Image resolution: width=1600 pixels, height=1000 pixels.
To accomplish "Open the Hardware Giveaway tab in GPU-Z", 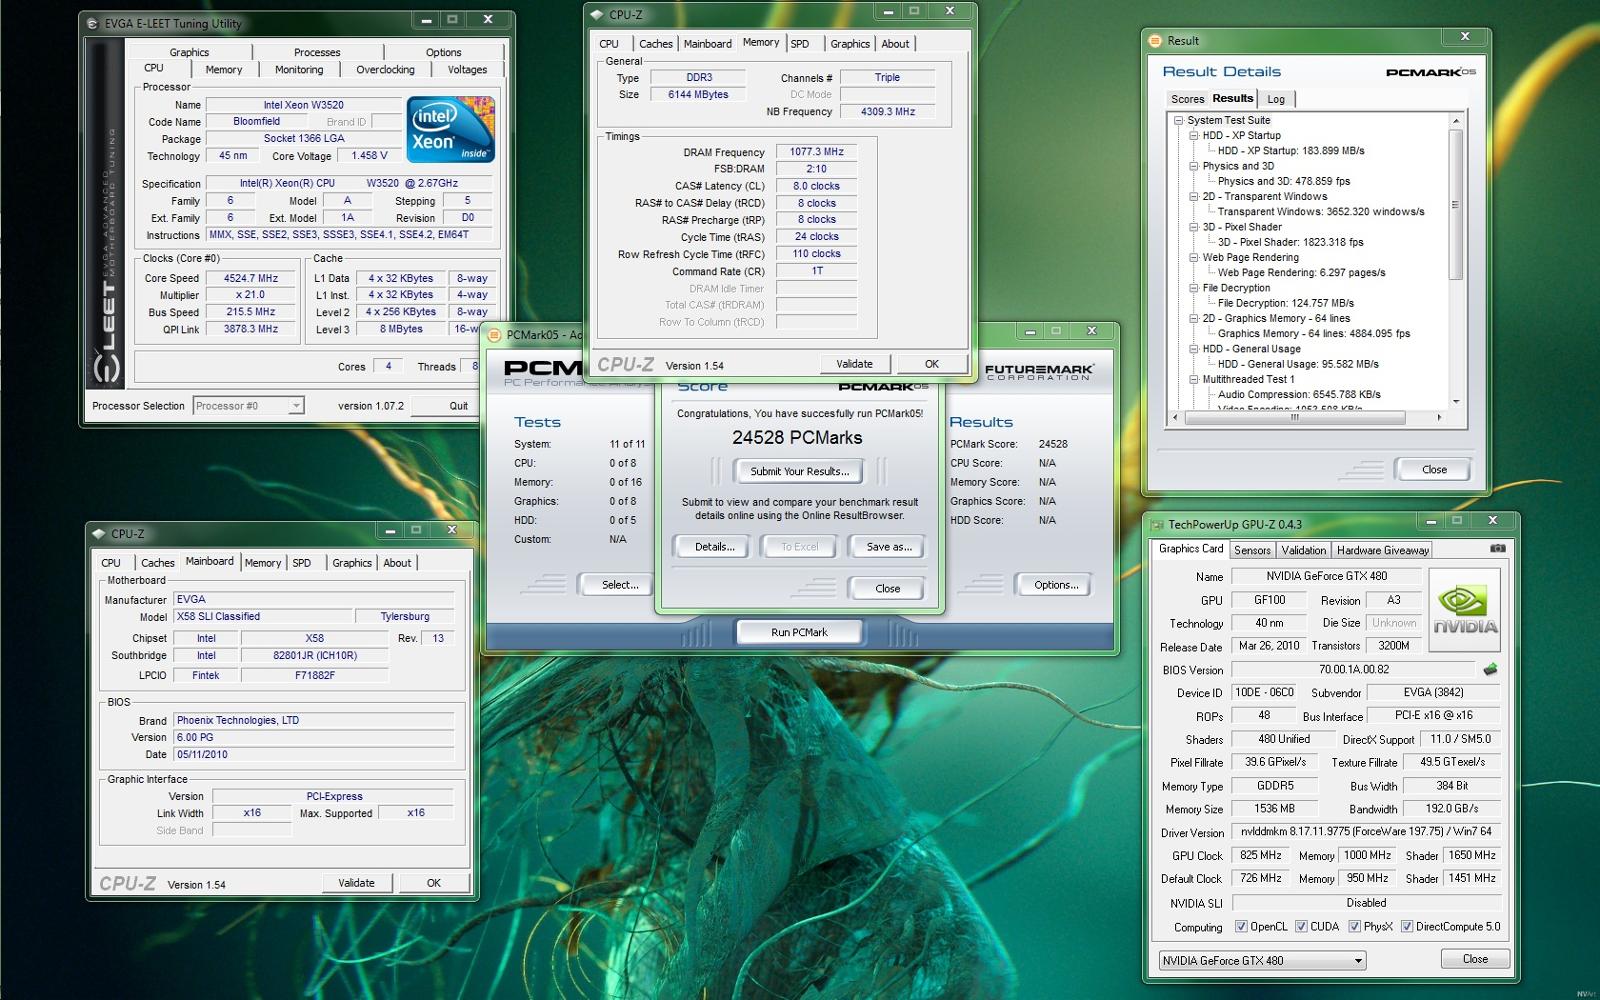I will tap(1383, 550).
